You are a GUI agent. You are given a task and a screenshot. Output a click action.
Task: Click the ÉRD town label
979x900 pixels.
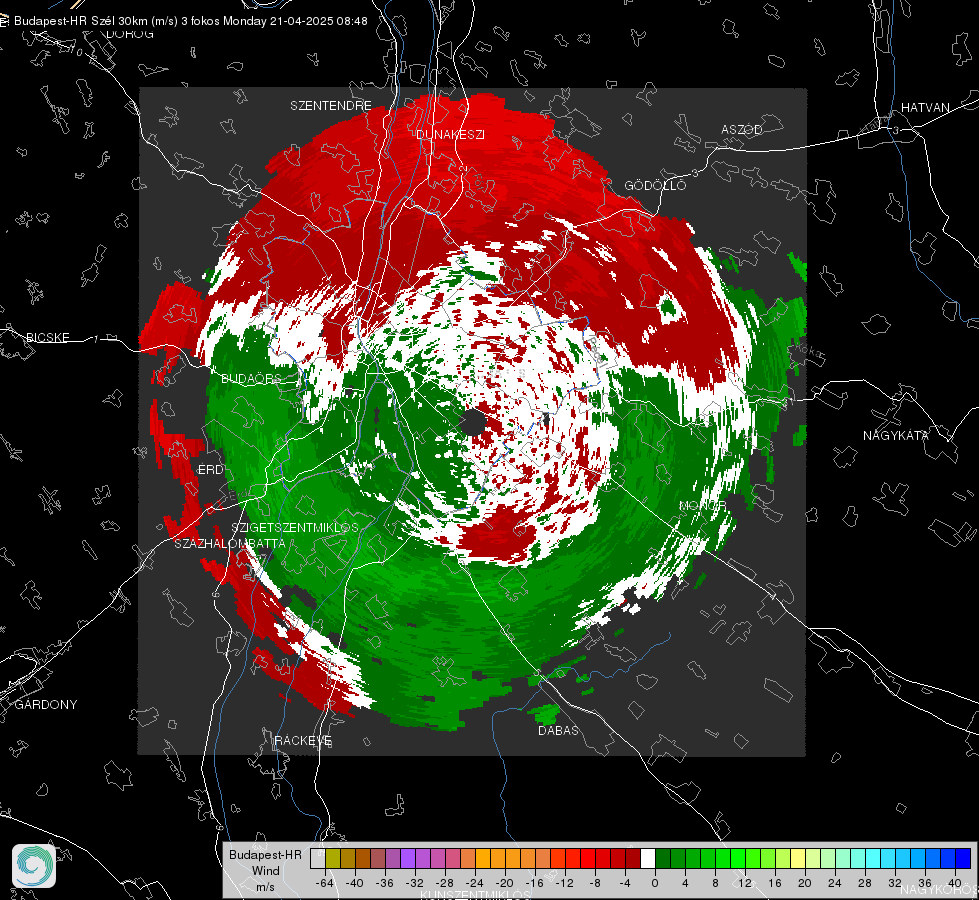[210, 470]
